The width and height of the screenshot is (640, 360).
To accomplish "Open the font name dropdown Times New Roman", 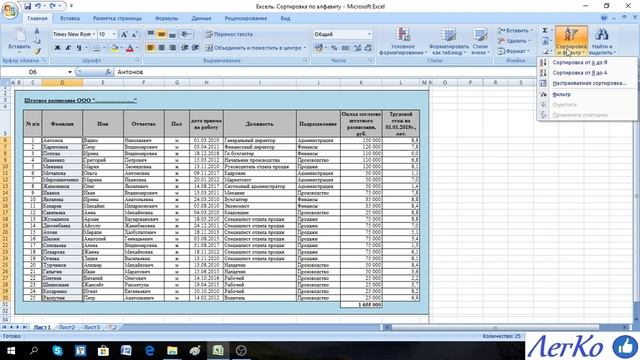I will coord(94,34).
